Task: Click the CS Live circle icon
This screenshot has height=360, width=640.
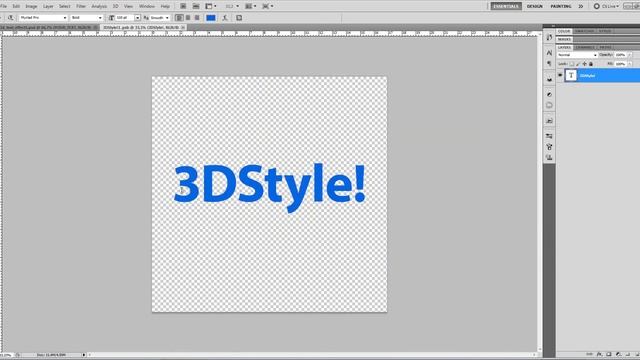Action: [597, 6]
